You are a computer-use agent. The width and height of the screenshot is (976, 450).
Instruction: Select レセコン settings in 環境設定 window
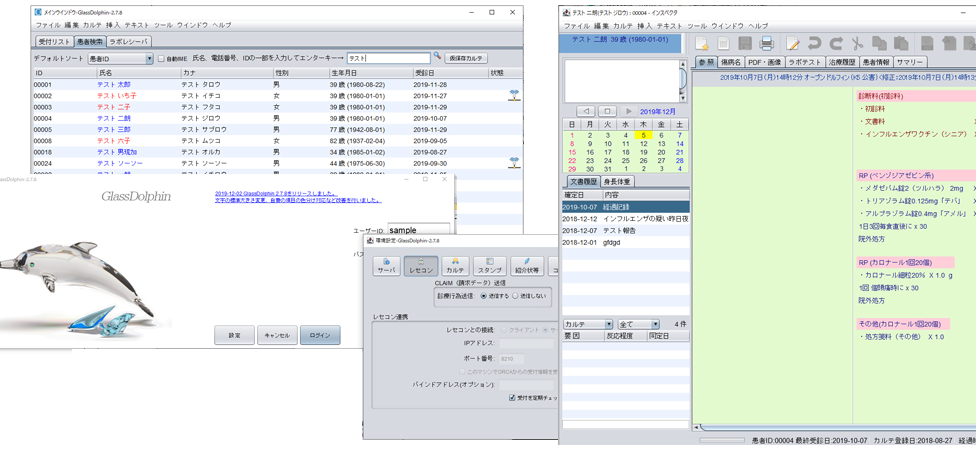[x=421, y=266]
